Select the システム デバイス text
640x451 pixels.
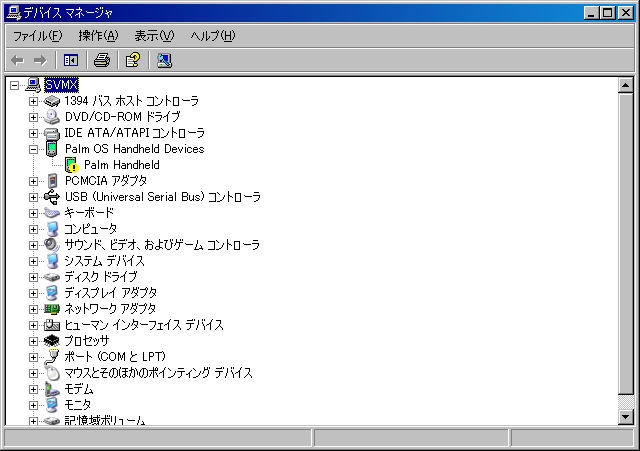coord(104,261)
